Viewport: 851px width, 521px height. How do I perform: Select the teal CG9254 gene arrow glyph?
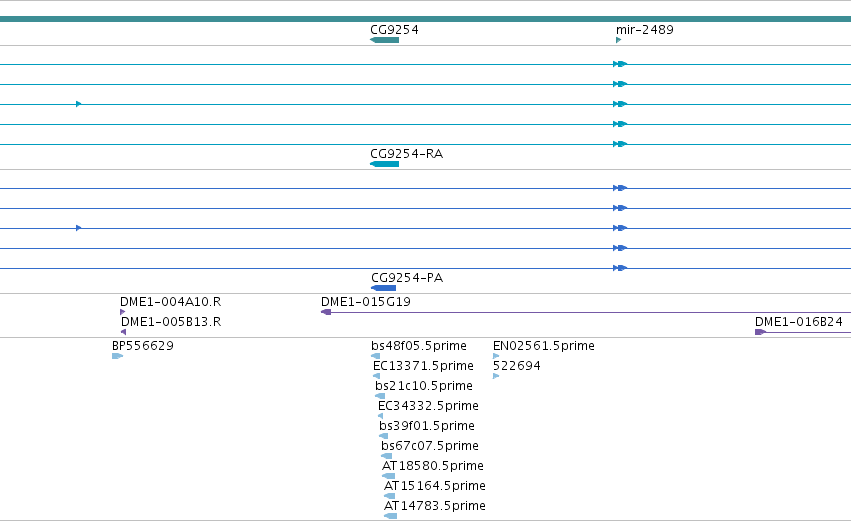point(384,40)
